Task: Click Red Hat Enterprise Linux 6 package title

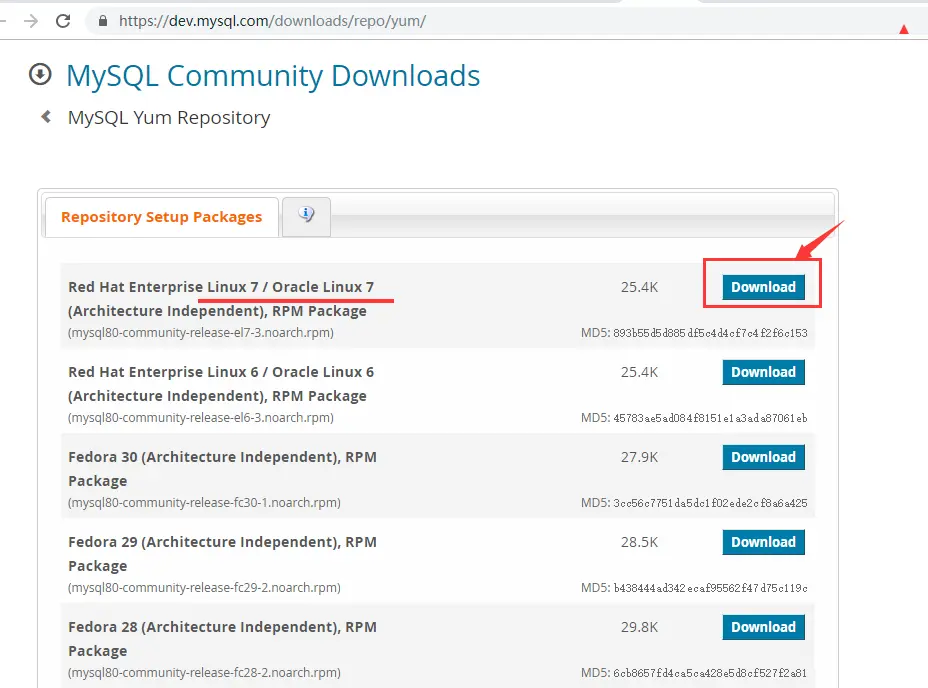Action: (221, 384)
